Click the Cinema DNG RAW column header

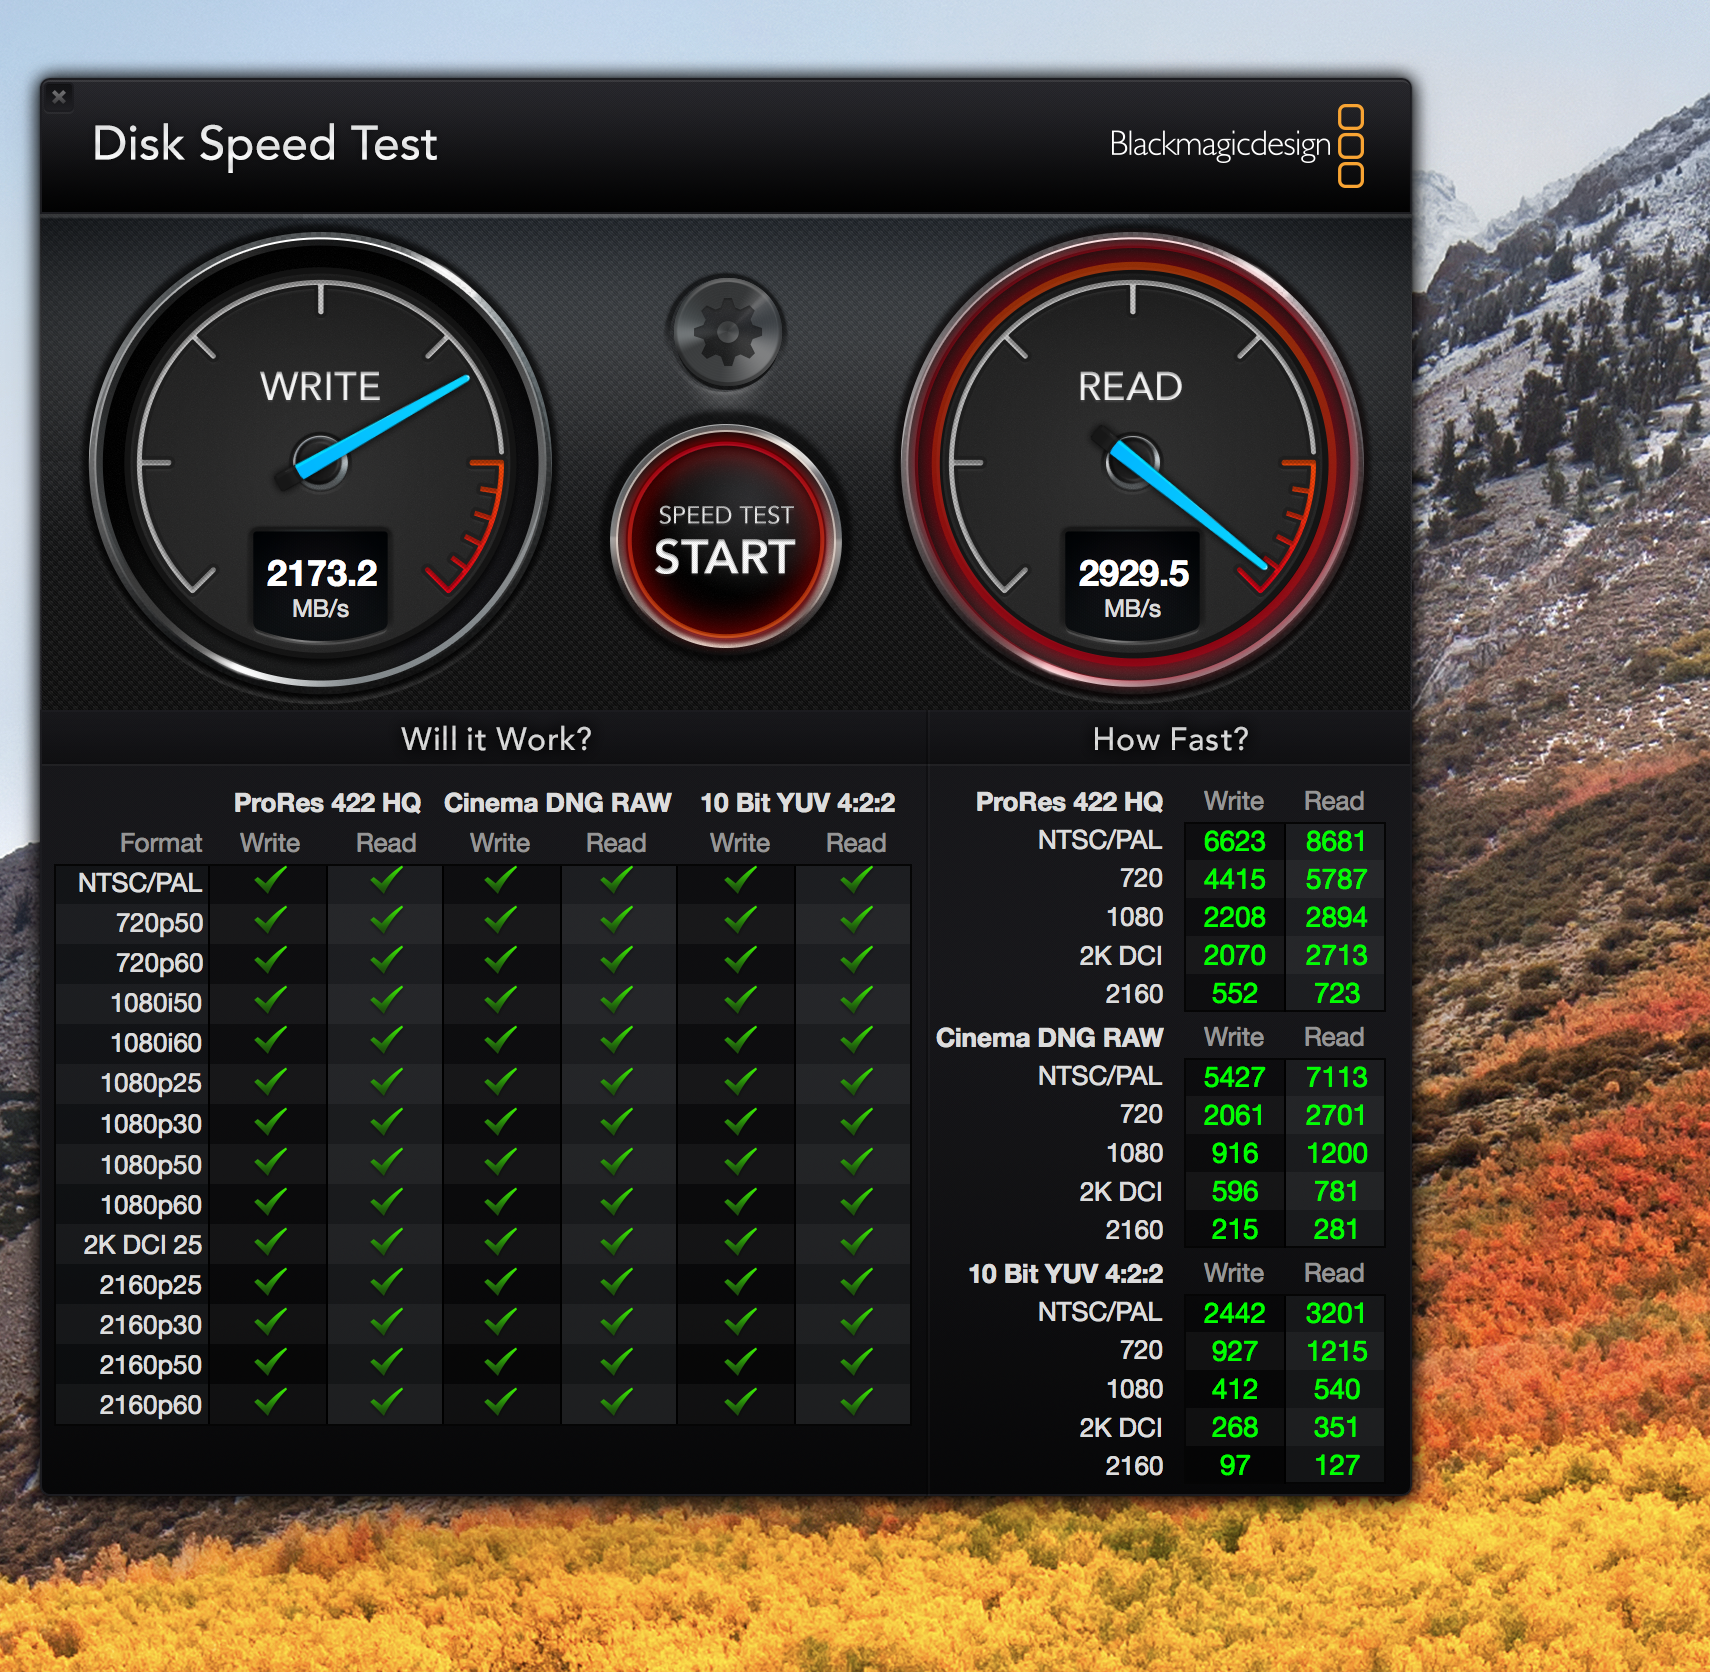pos(557,803)
